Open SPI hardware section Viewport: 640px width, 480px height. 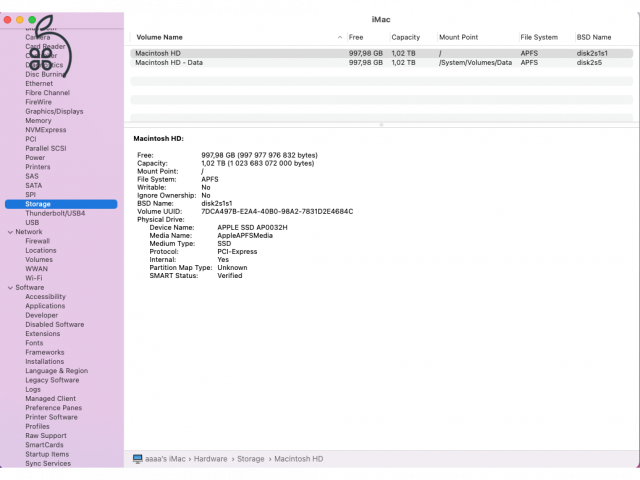[x=31, y=195]
